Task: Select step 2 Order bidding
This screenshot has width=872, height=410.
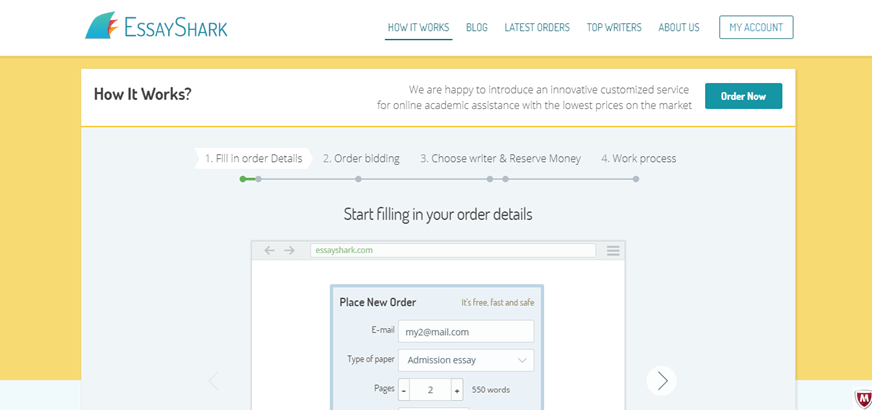Action: 361,159
